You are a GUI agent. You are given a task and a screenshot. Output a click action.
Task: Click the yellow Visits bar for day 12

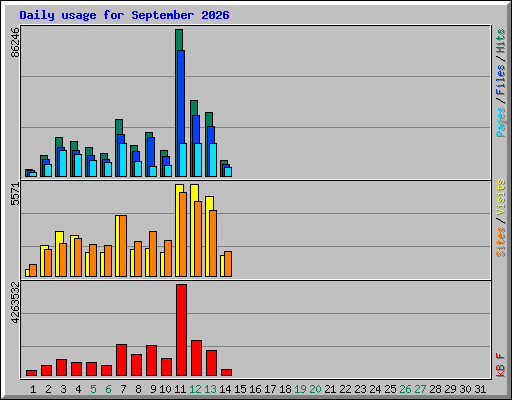(x=194, y=193)
